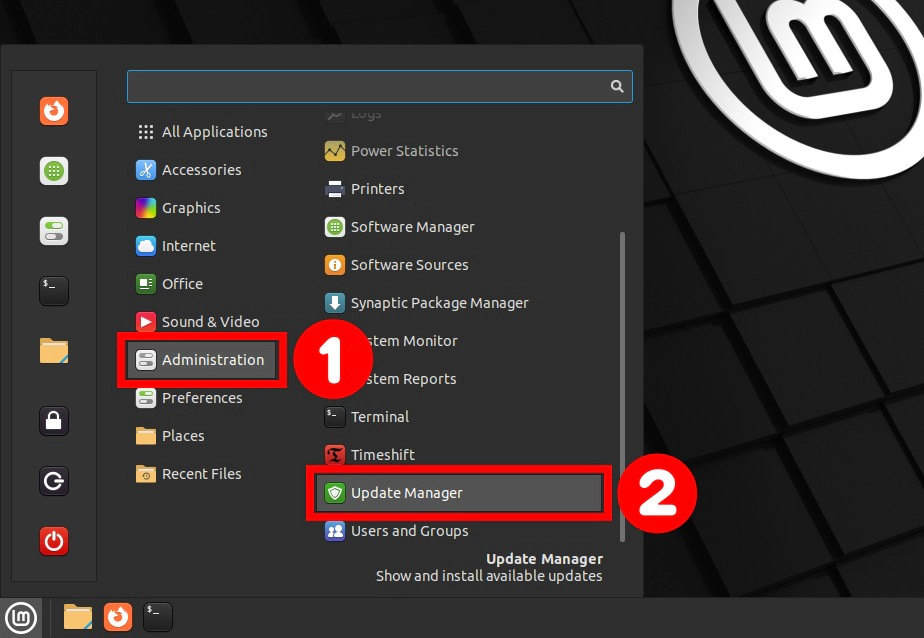This screenshot has width=924, height=638.
Task: Open Firefox from the favorites sidebar
Action: [x=54, y=111]
